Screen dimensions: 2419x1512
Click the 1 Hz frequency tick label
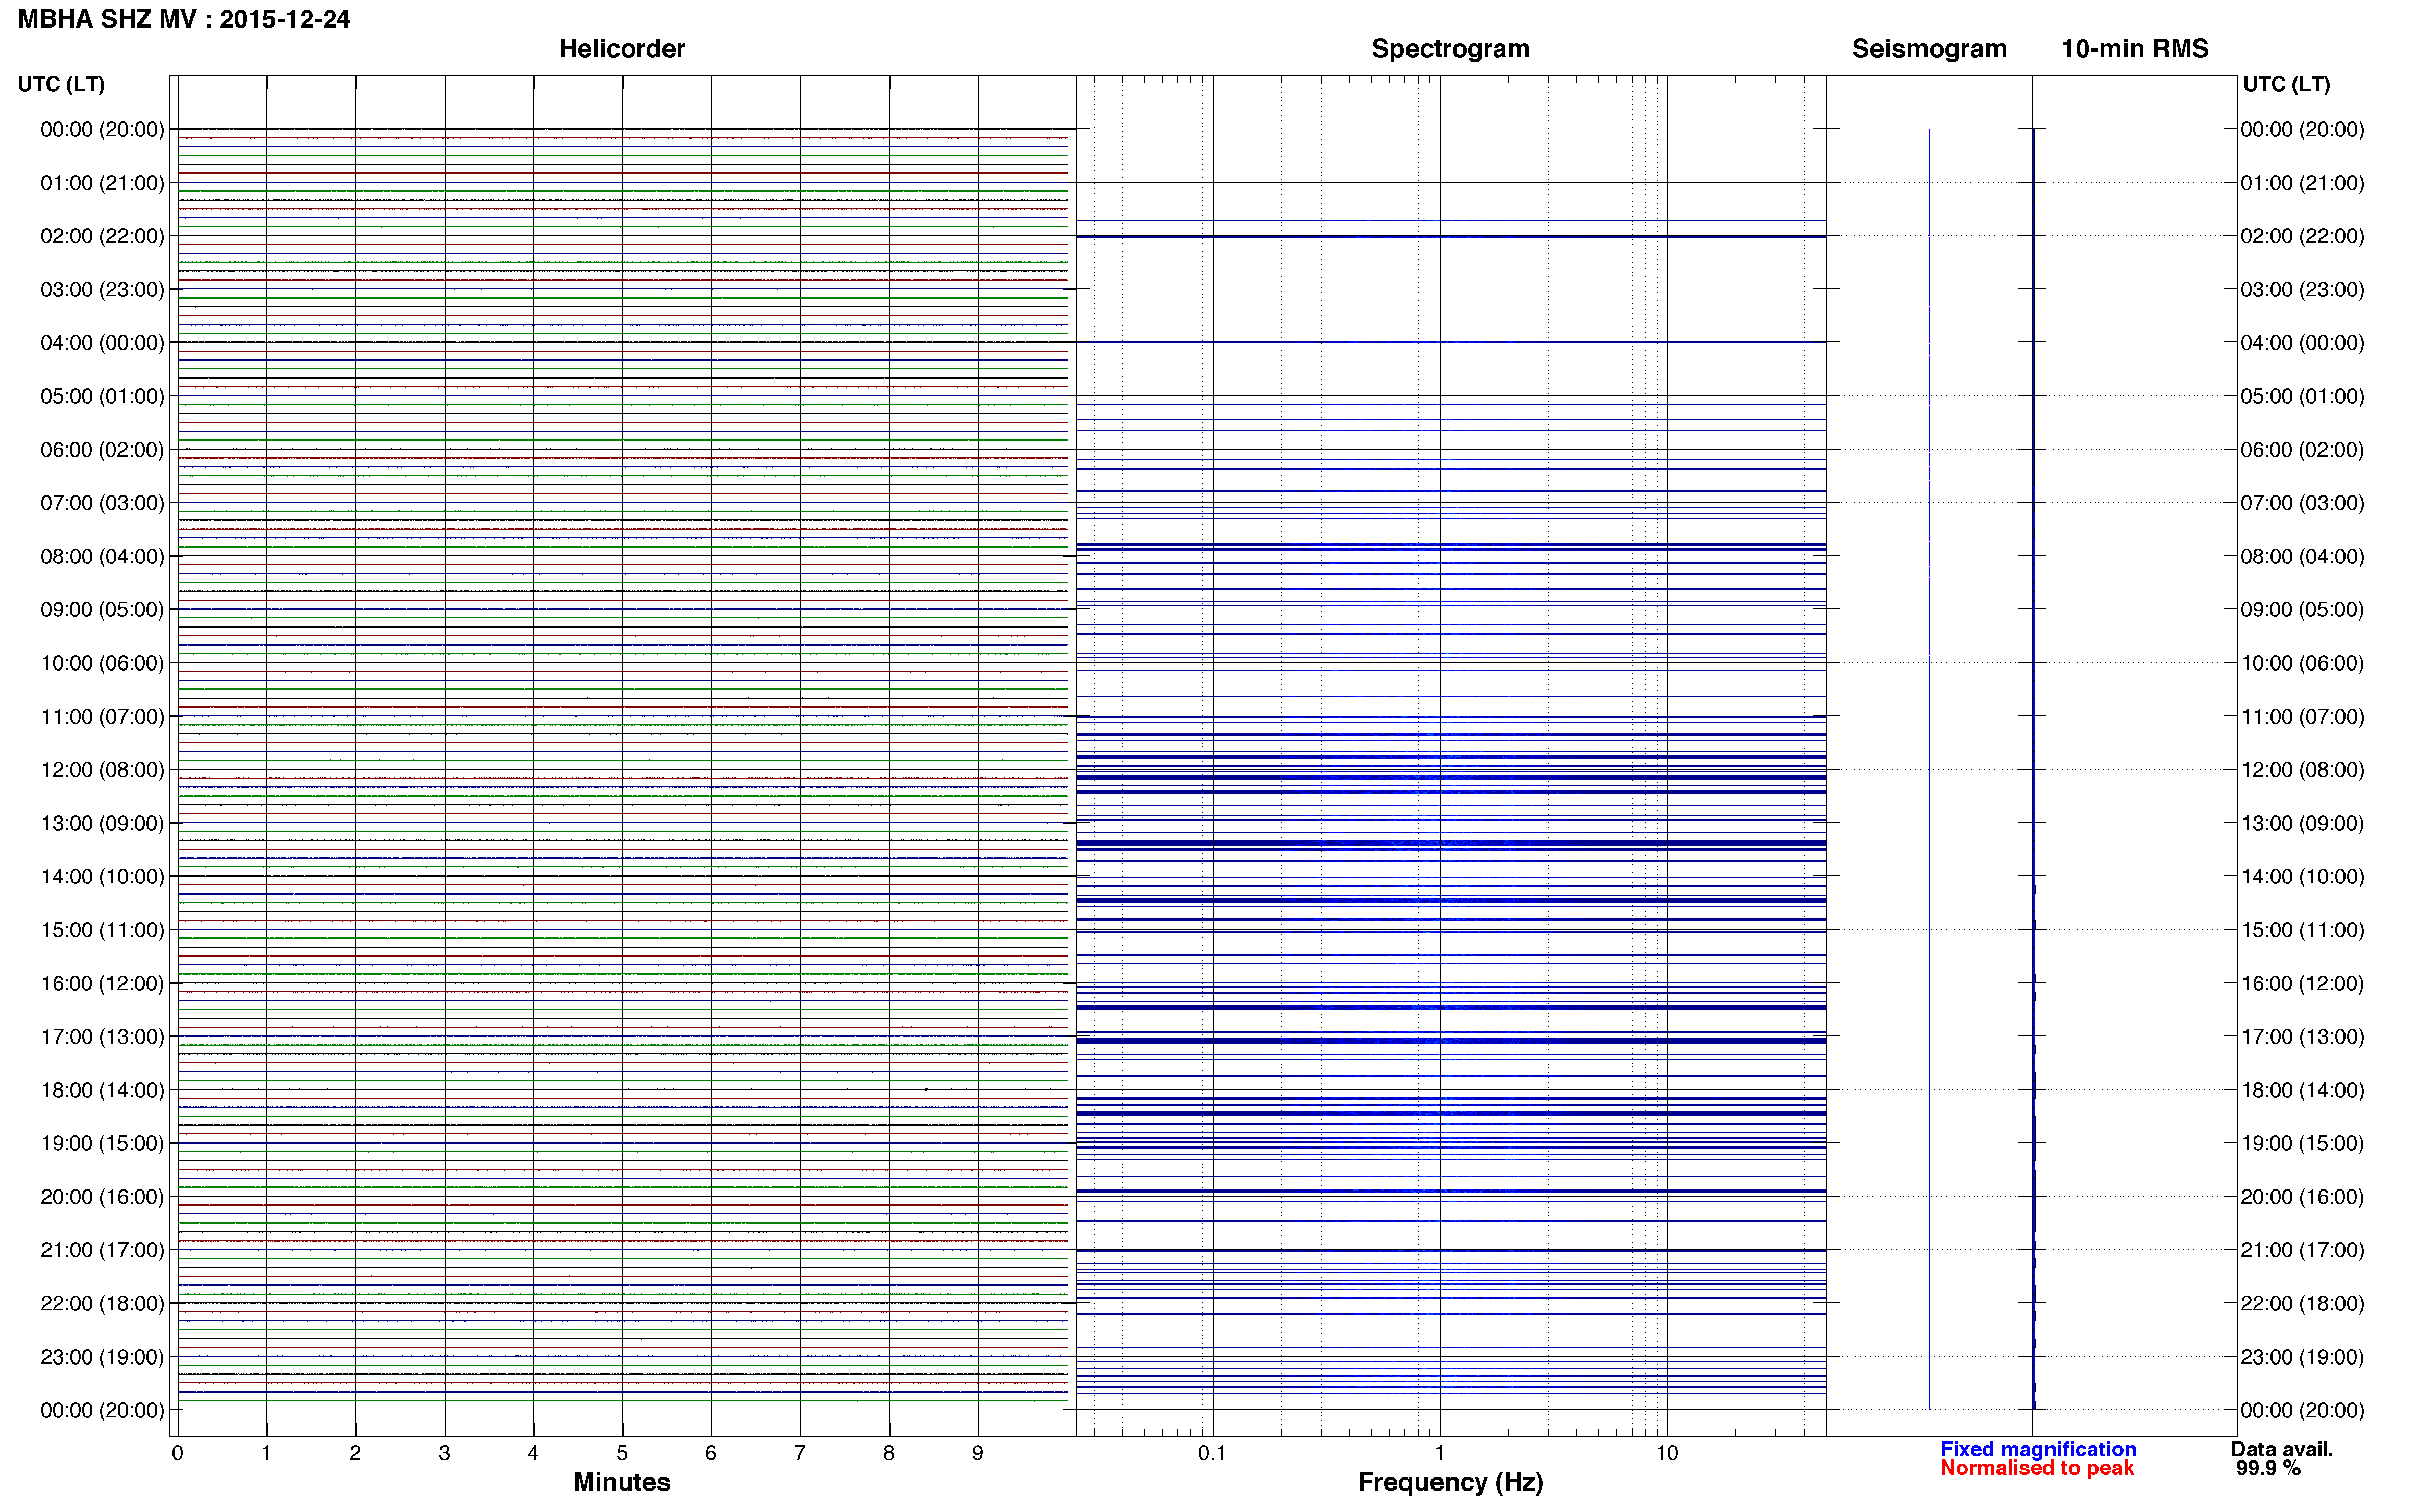[1439, 1453]
